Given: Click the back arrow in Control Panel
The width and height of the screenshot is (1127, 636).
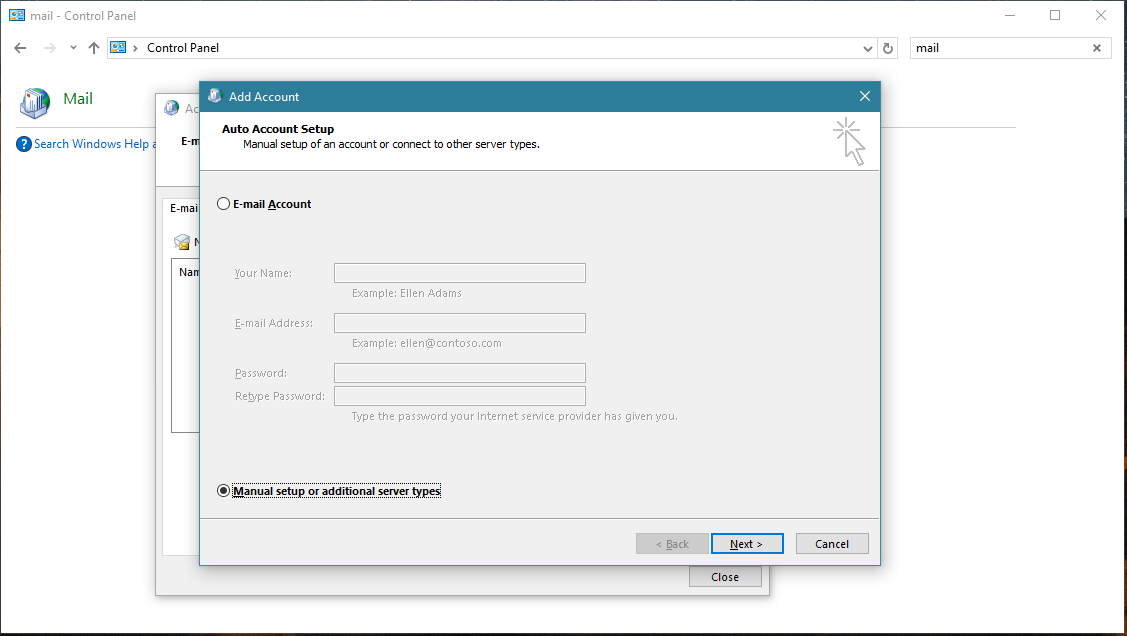Looking at the screenshot, I should (x=20, y=48).
